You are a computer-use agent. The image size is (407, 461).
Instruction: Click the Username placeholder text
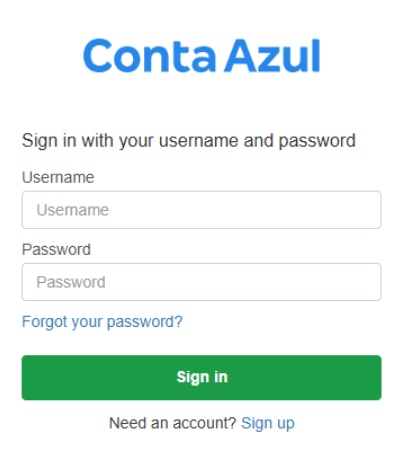coord(73,210)
